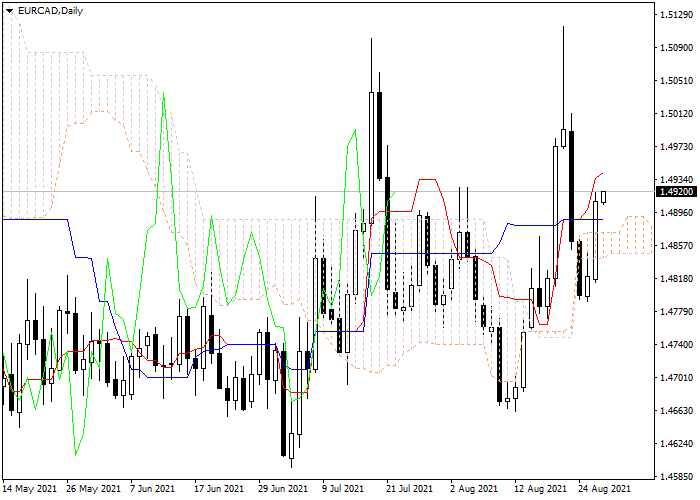Click price axis value 1.45850
Screen dimensions: 700x500
coord(676,477)
